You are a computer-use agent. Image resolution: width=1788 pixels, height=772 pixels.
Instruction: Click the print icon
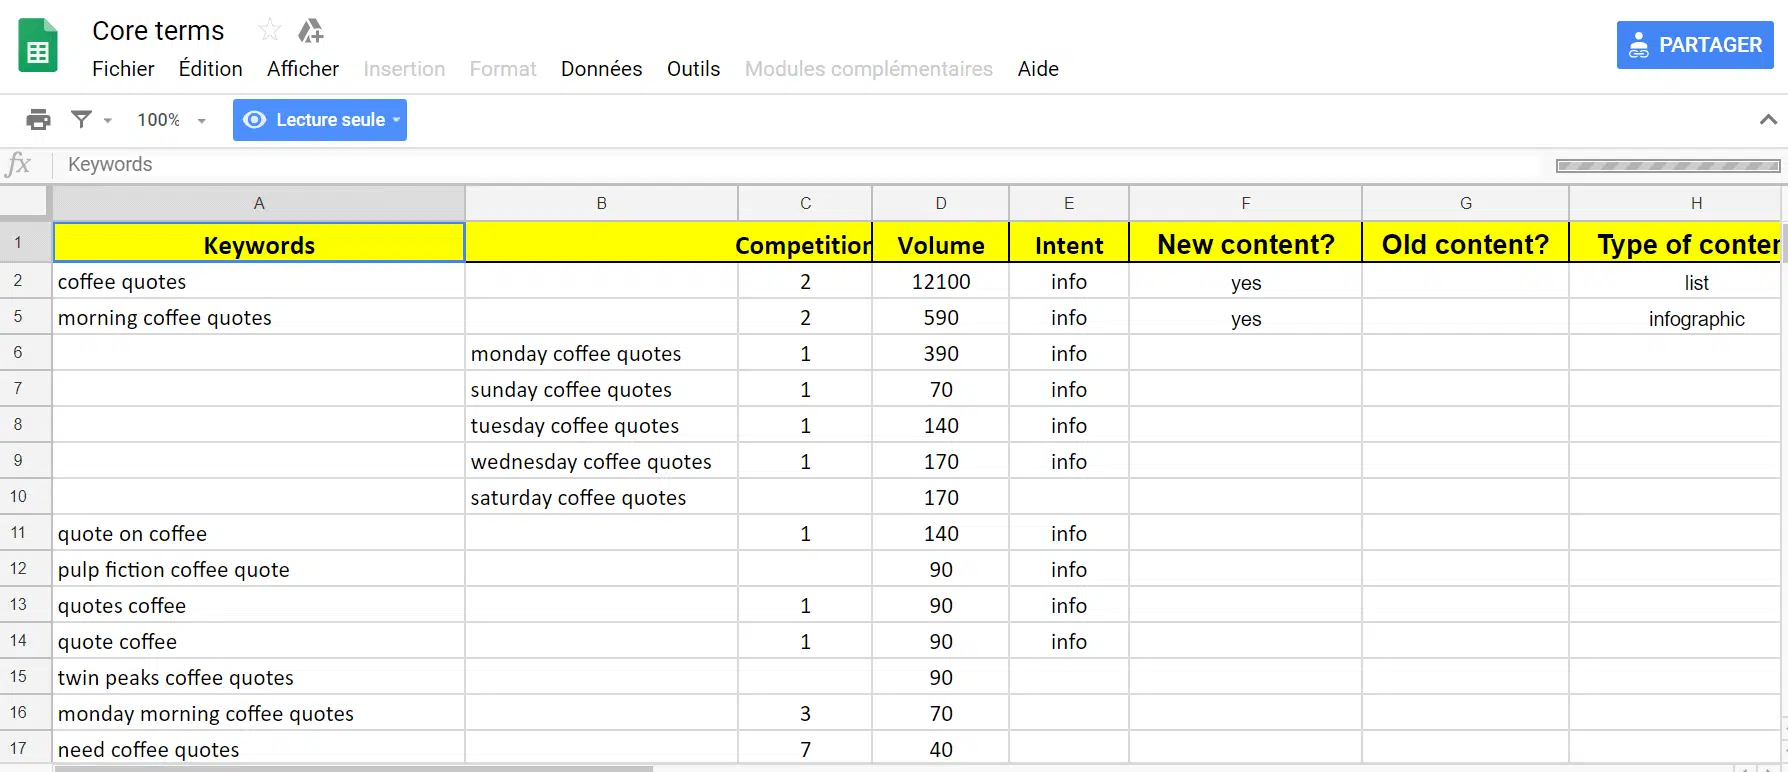tap(38, 120)
